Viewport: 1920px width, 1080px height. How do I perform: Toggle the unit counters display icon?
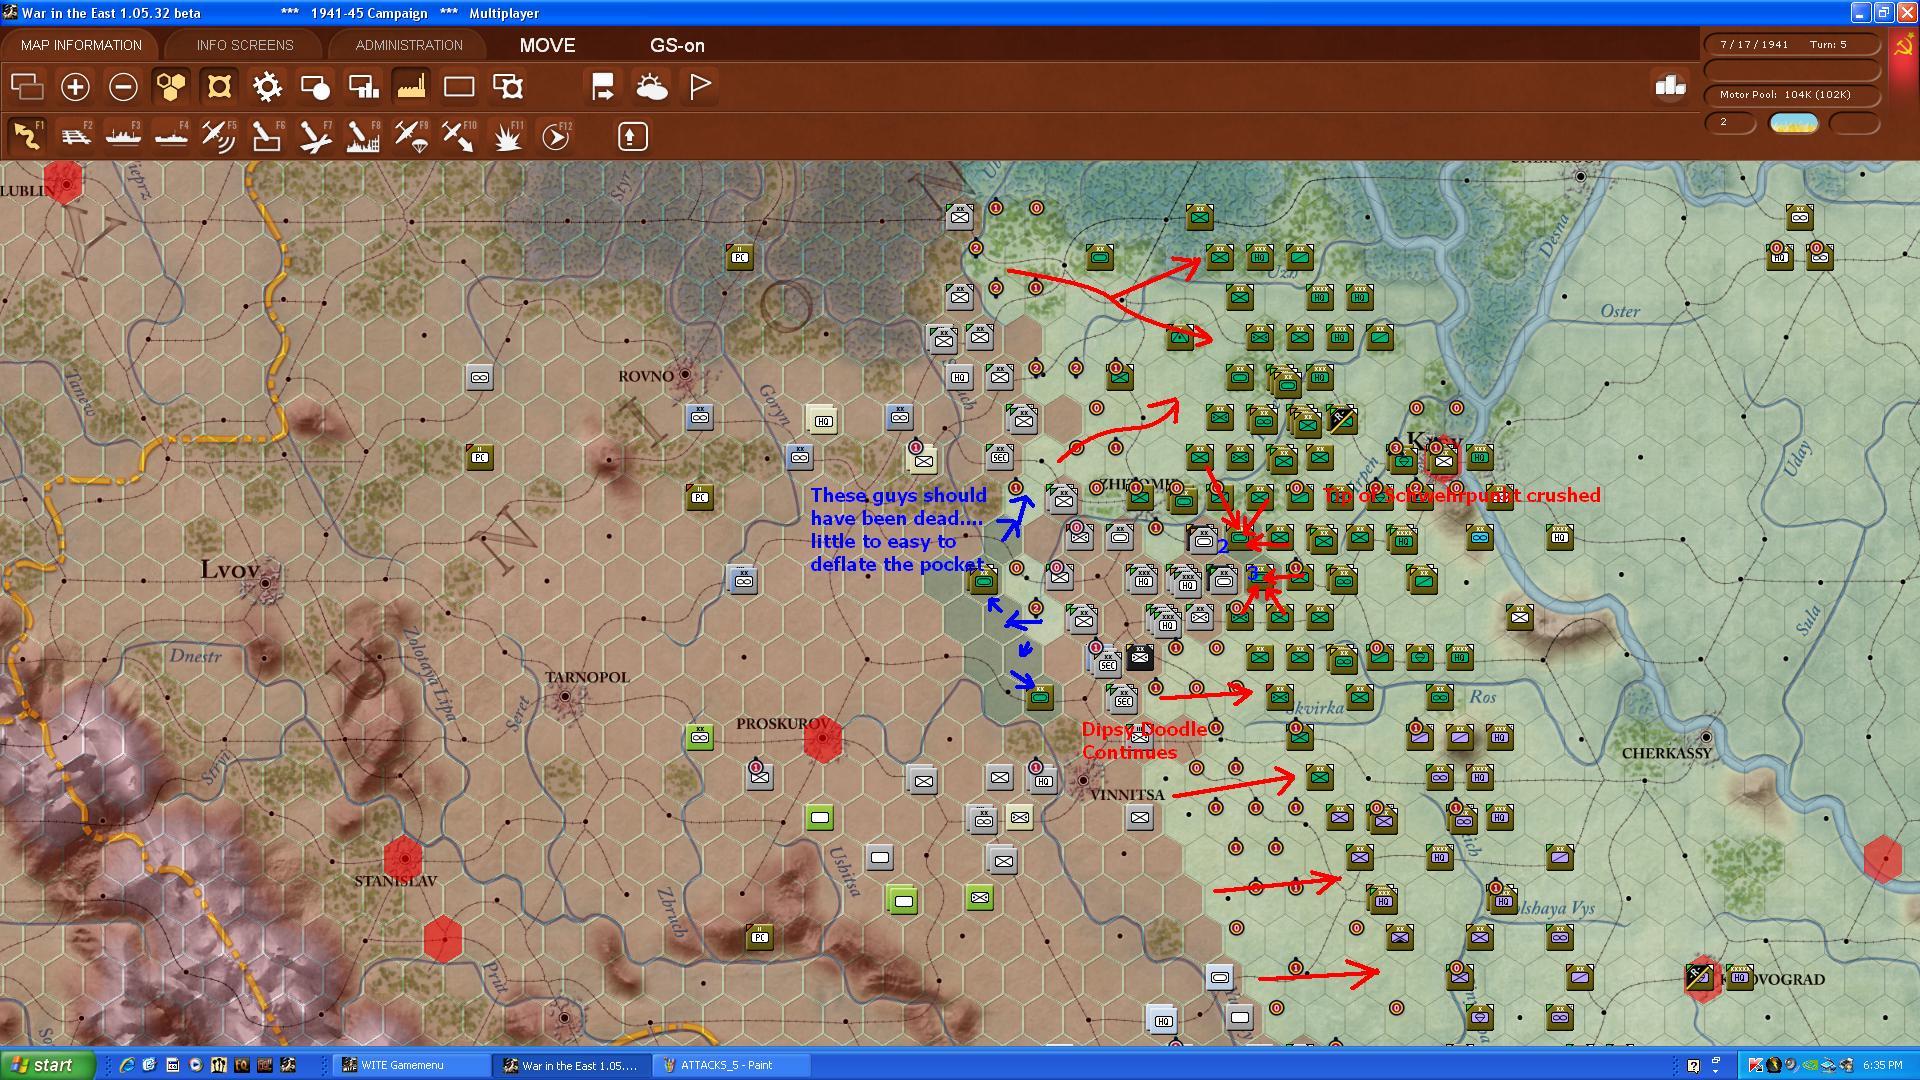(219, 87)
